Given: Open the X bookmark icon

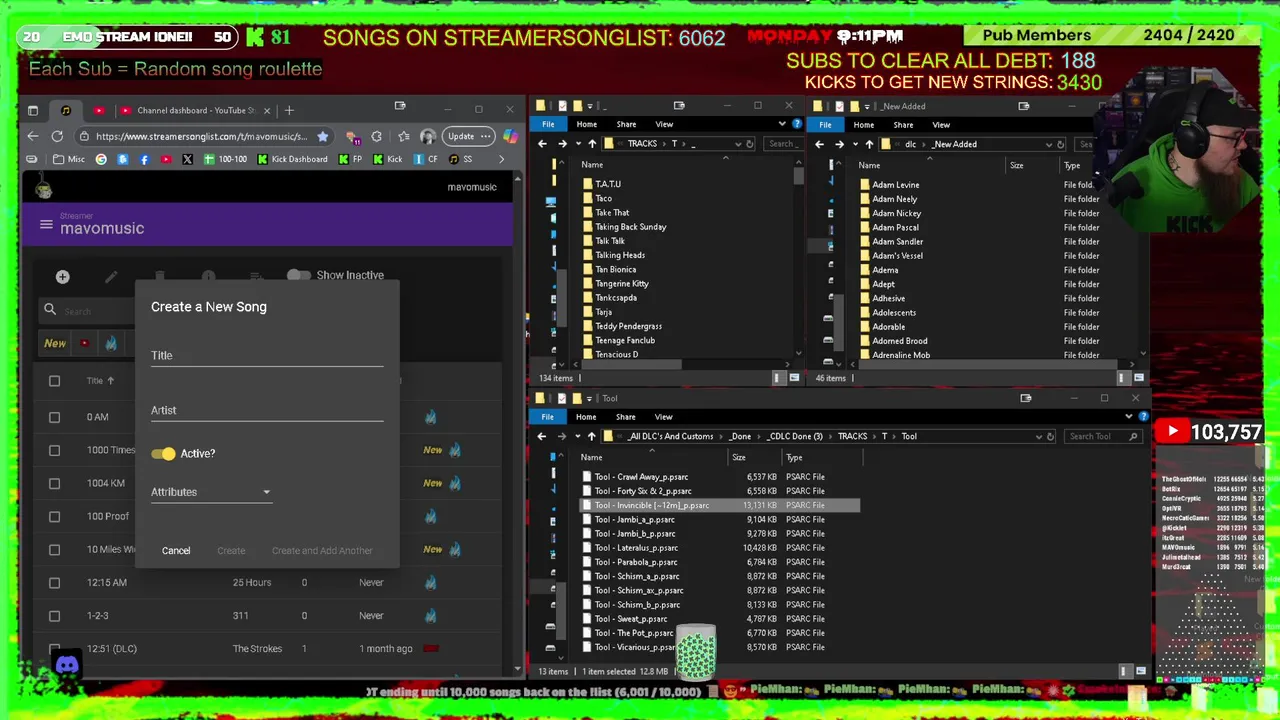Looking at the screenshot, I should [187, 159].
